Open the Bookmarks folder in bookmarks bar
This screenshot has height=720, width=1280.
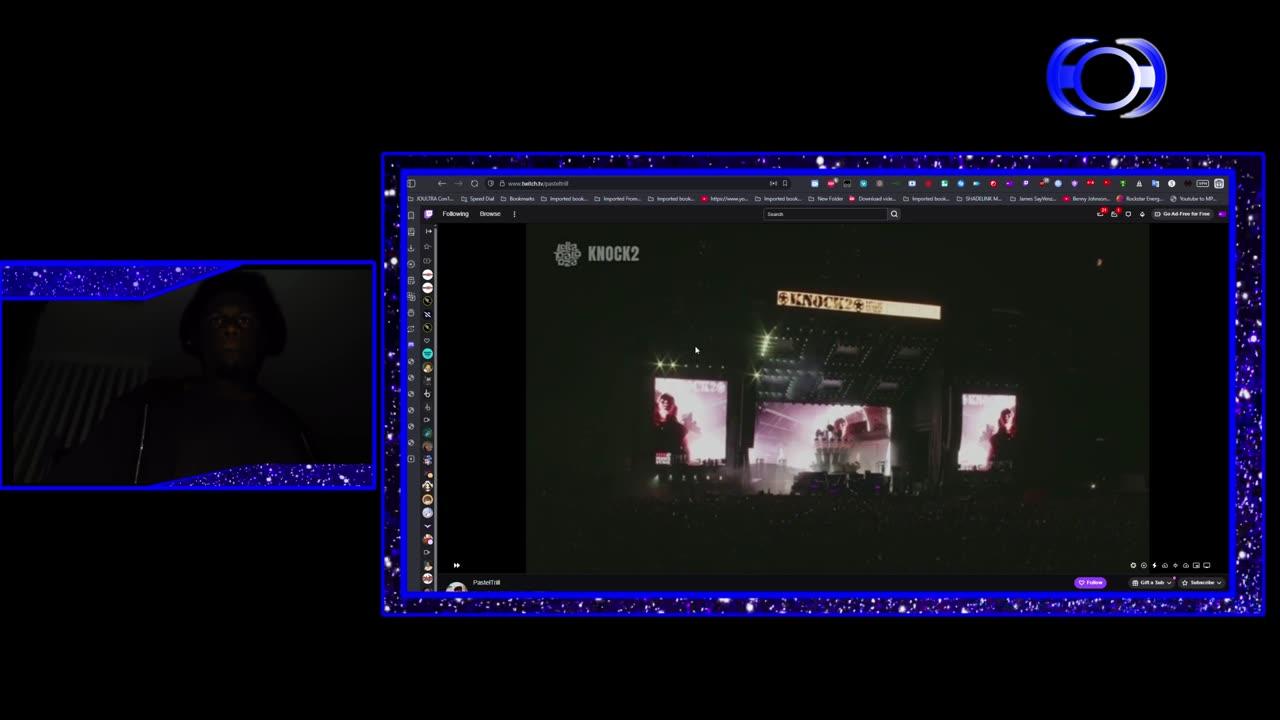pyautogui.click(x=517, y=199)
